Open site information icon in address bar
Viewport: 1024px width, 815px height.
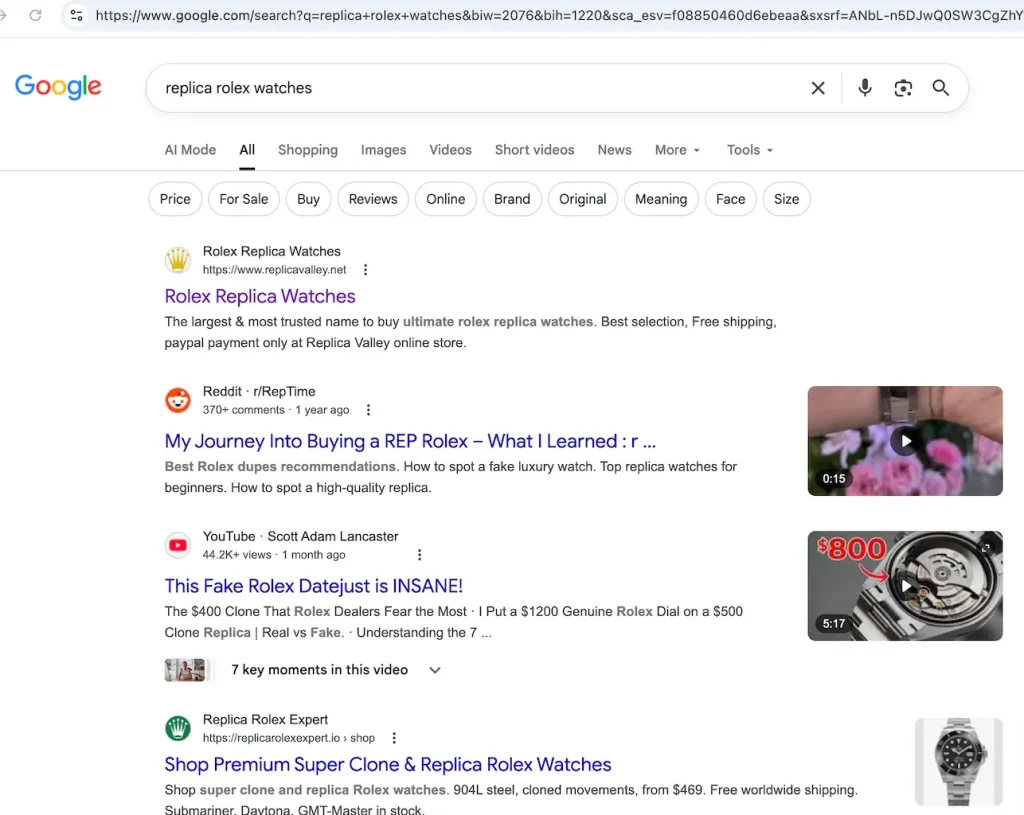point(76,15)
